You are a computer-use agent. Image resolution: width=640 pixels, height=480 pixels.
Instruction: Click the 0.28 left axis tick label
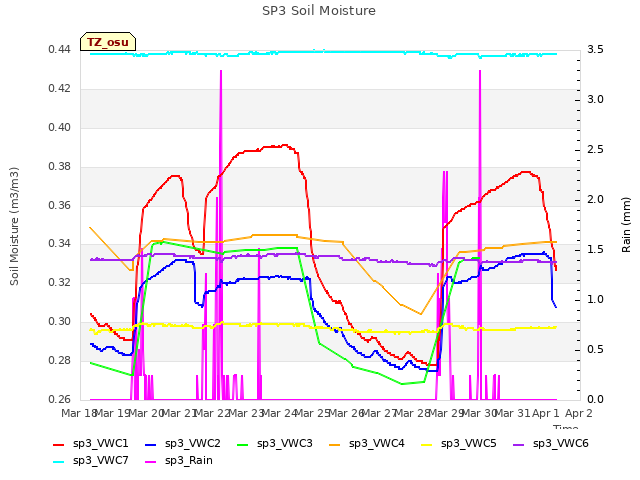point(59,360)
